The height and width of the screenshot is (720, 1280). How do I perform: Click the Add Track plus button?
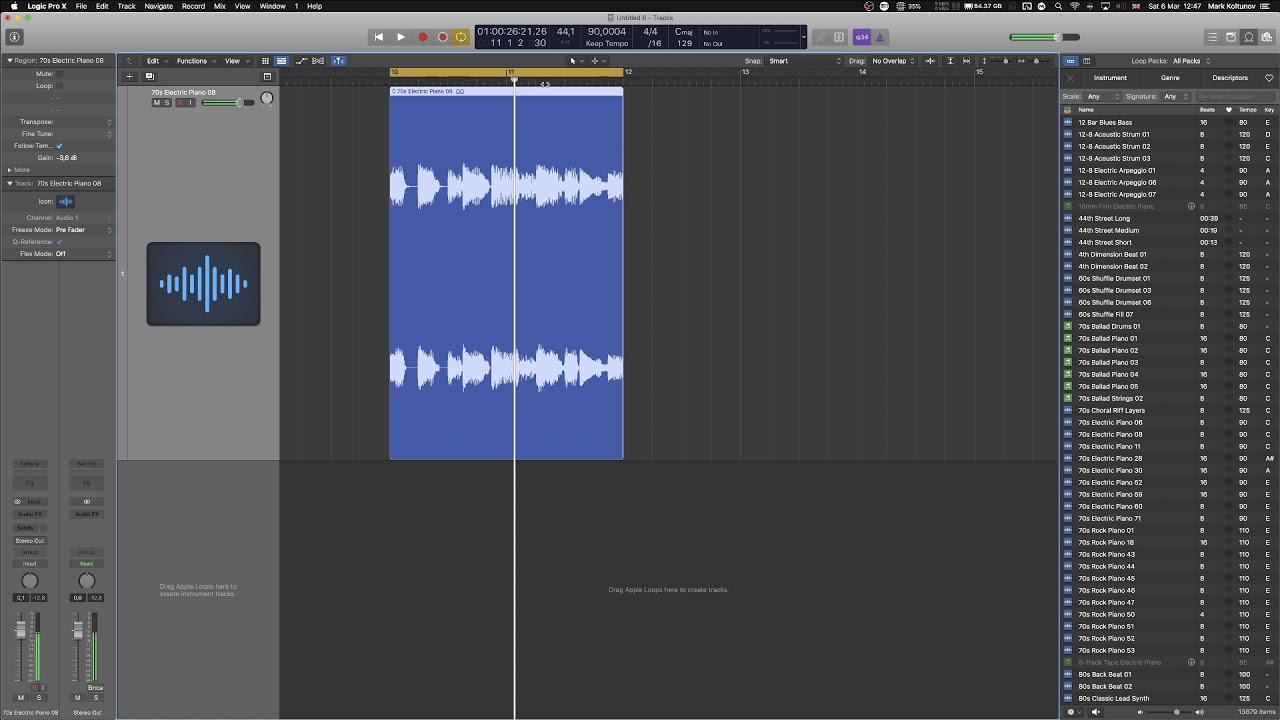point(129,76)
